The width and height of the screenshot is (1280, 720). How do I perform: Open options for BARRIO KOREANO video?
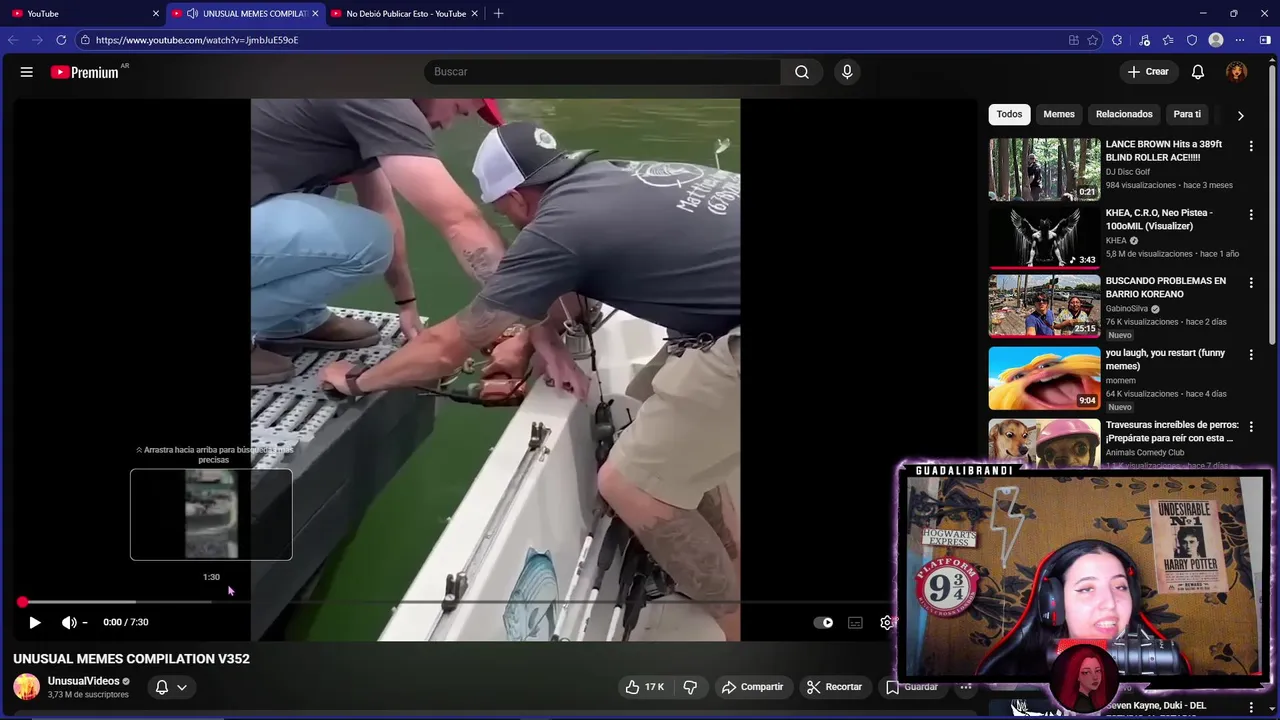coord(1250,283)
